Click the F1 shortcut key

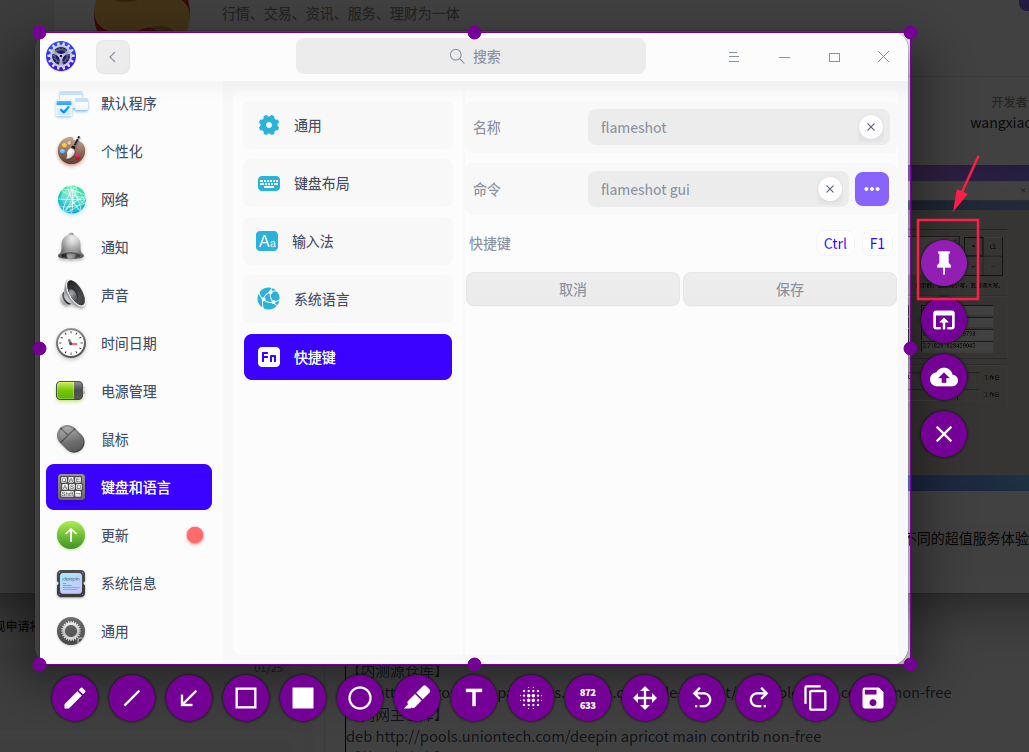(877, 244)
